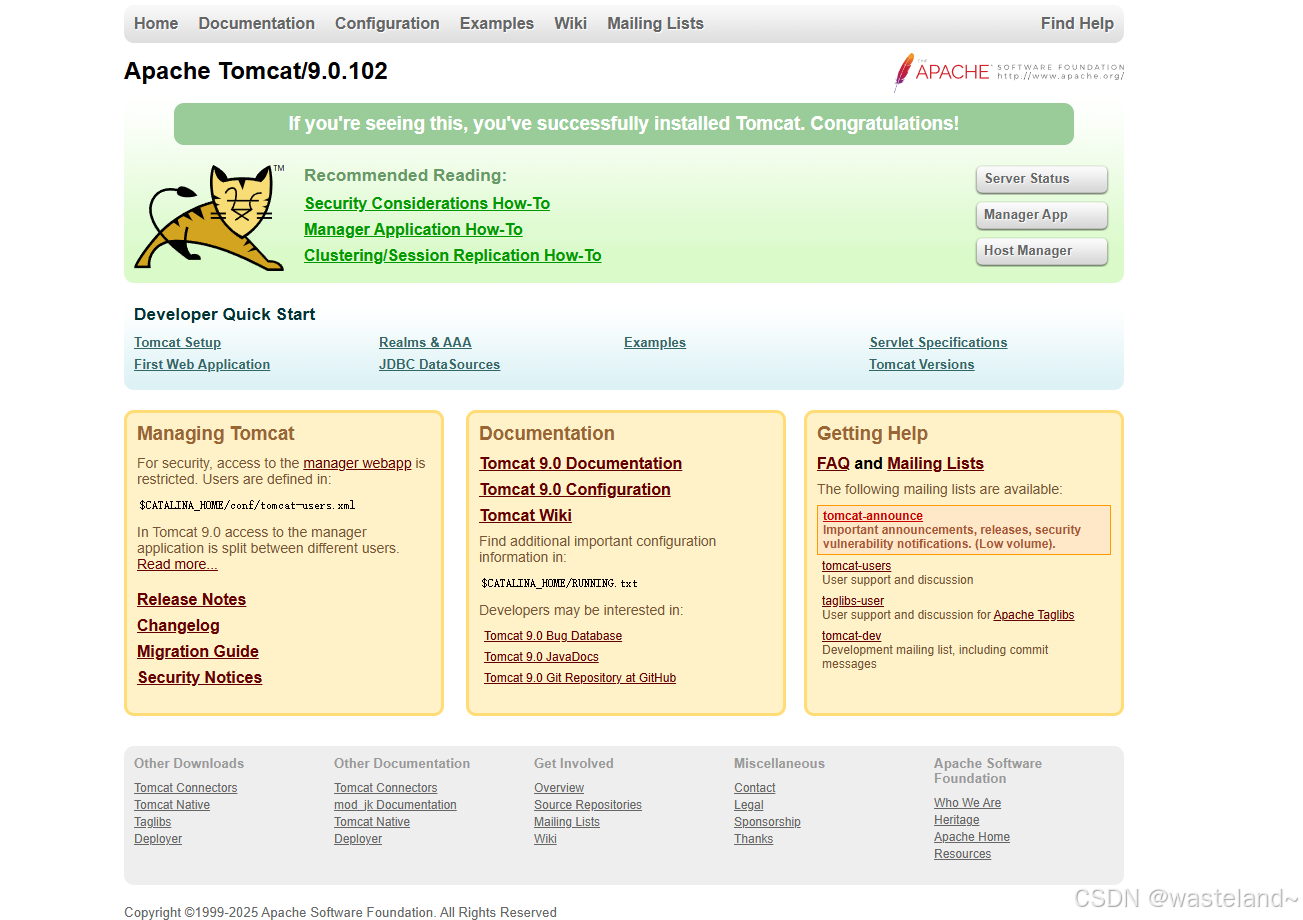The width and height of the screenshot is (1303, 920).
Task: Open Examples in the top navigation bar
Action: coord(497,23)
